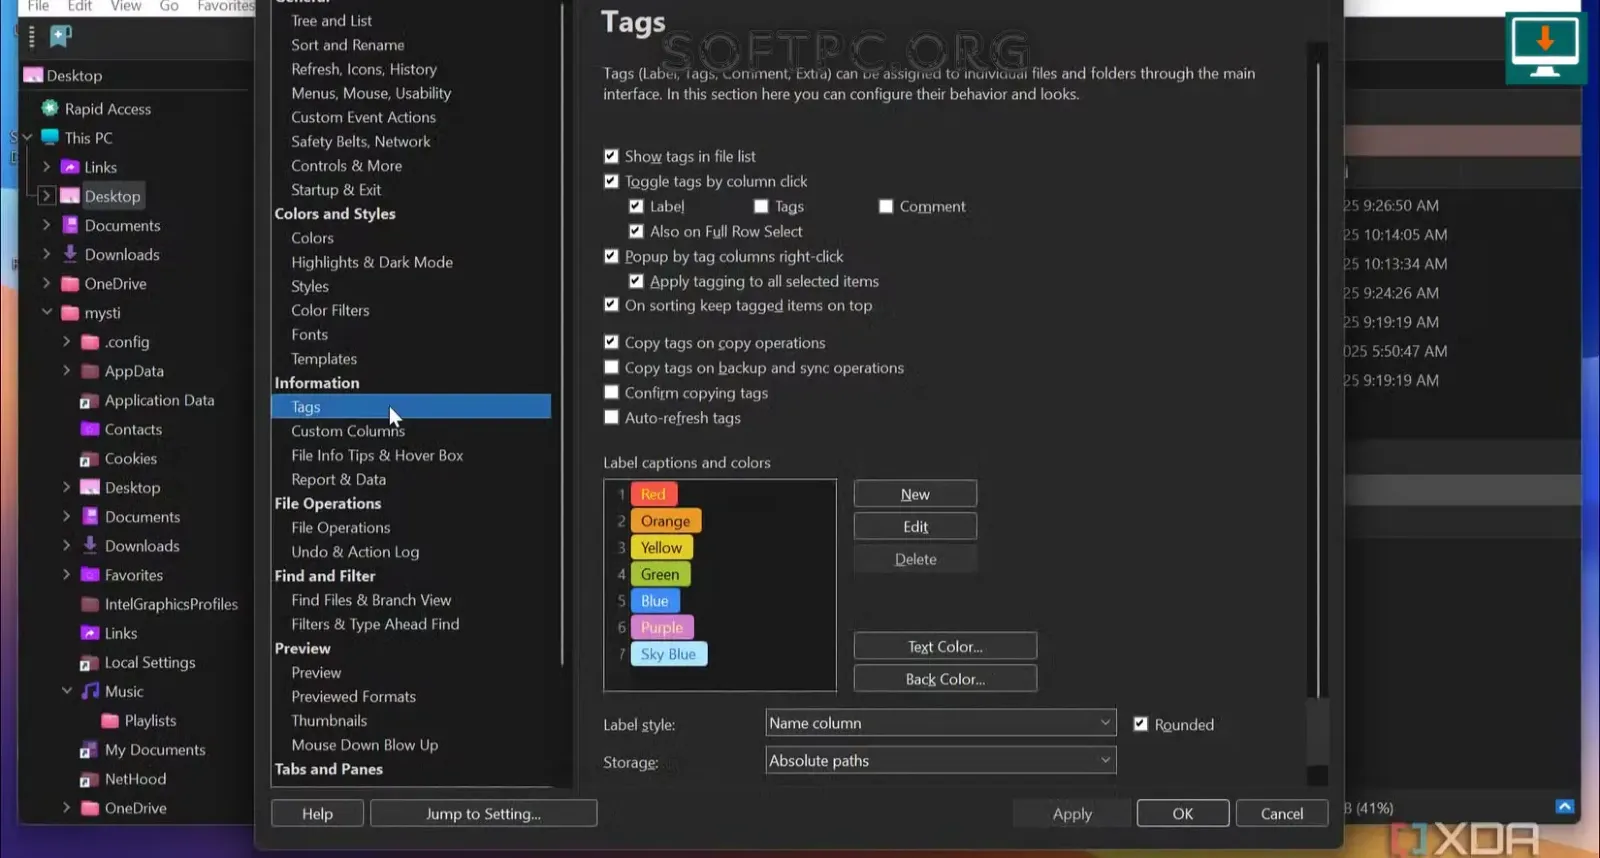
Task: Open the View menu
Action: click(126, 6)
